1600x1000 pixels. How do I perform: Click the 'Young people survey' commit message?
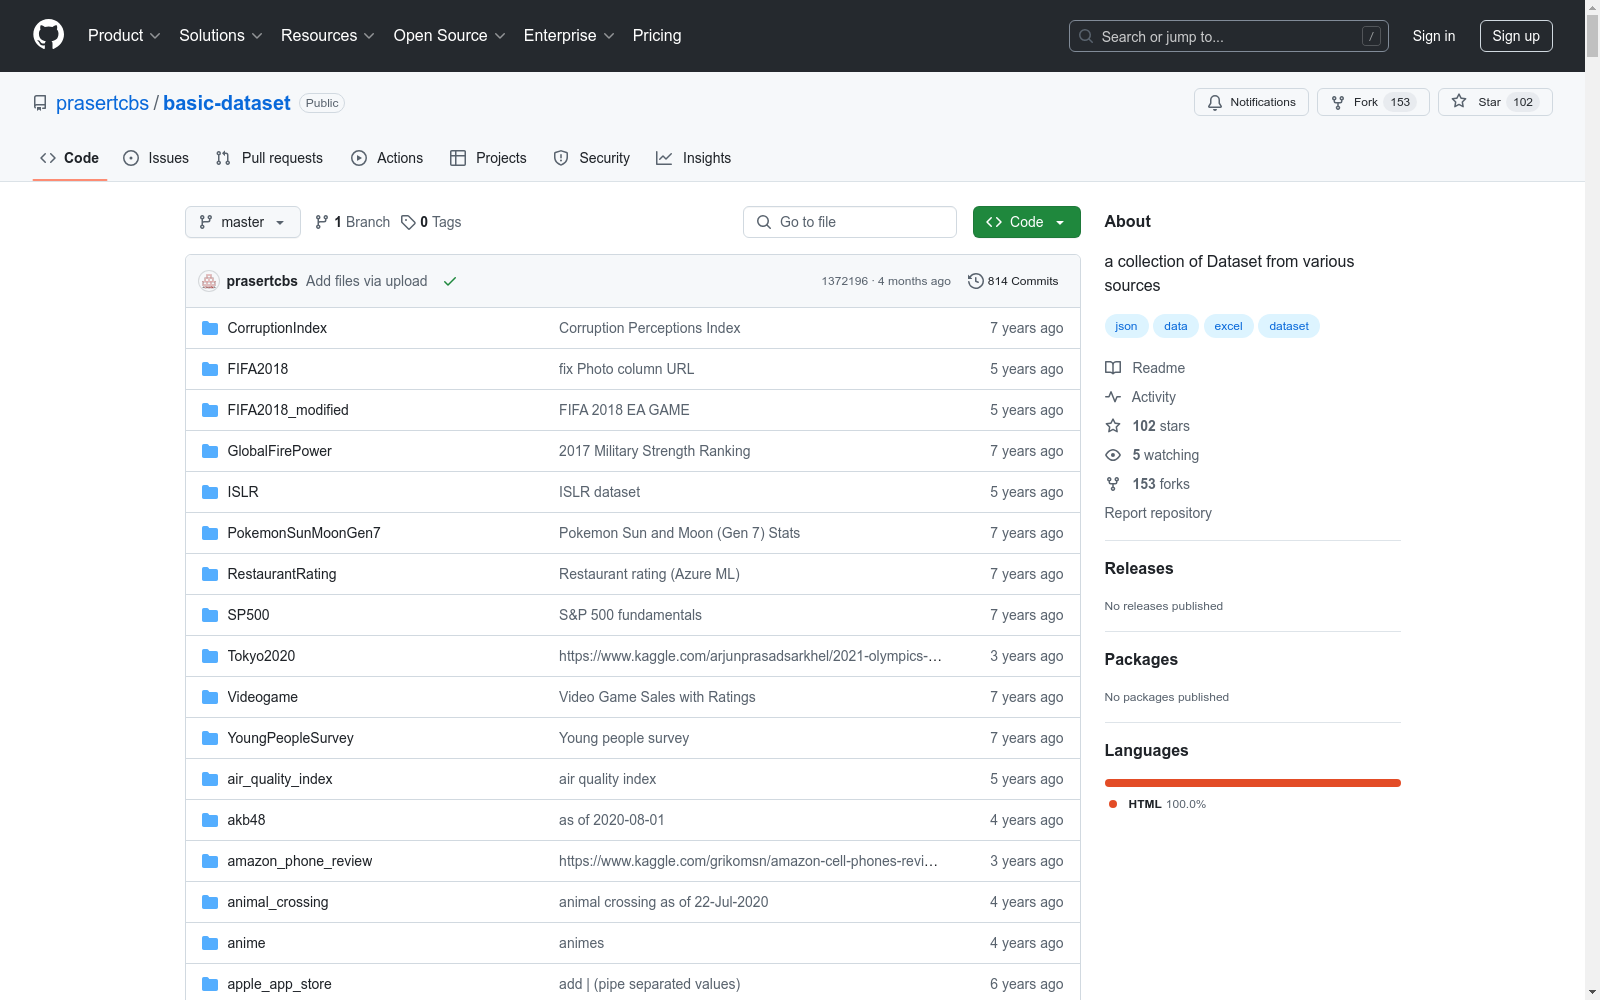pyautogui.click(x=624, y=738)
